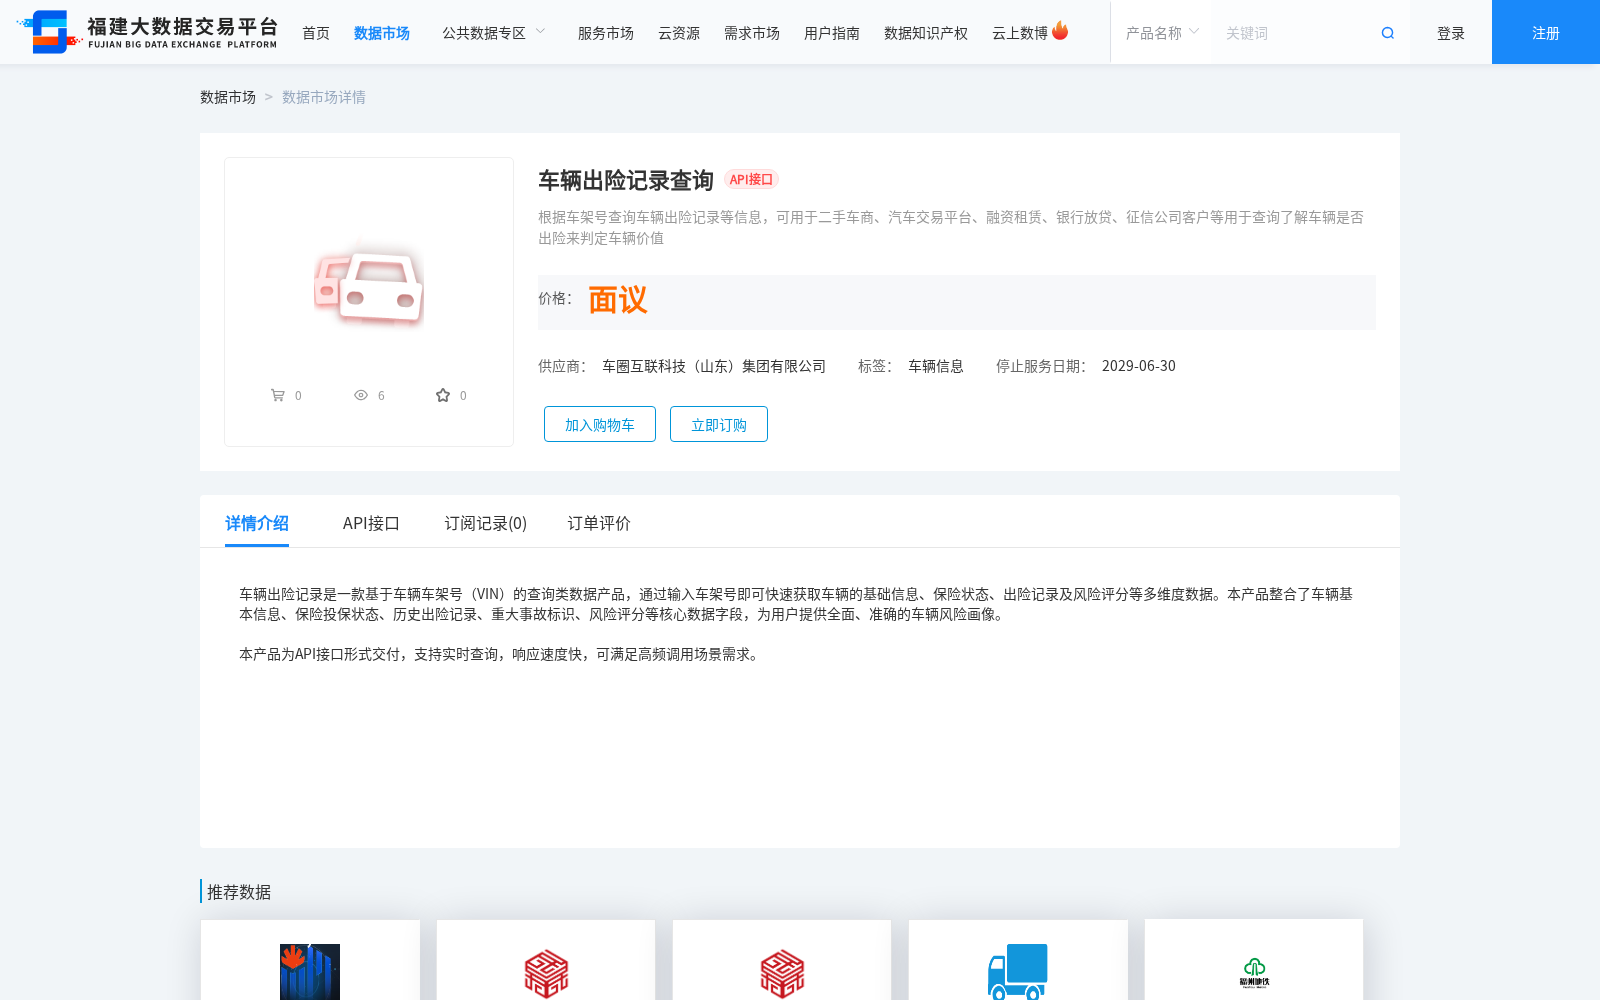Click the shopping cart count icon
The image size is (1600, 1000).
click(278, 395)
